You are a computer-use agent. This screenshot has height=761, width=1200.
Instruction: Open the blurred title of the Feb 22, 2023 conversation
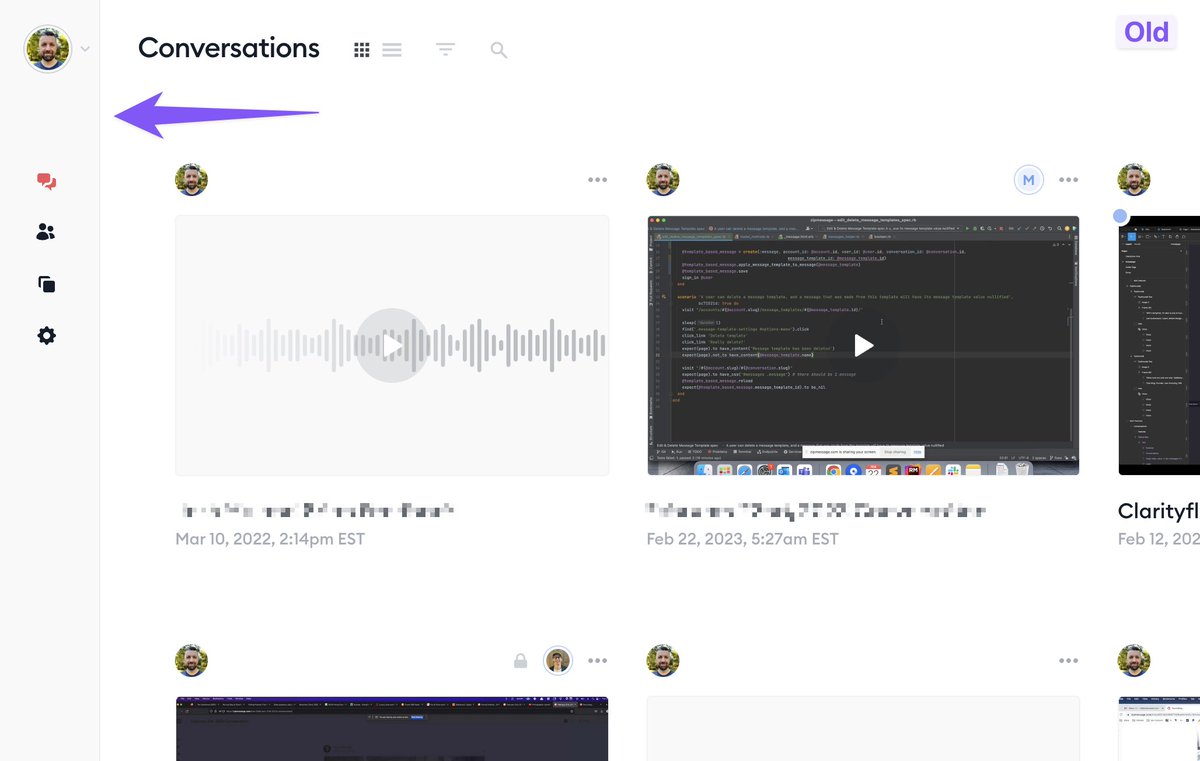816,511
